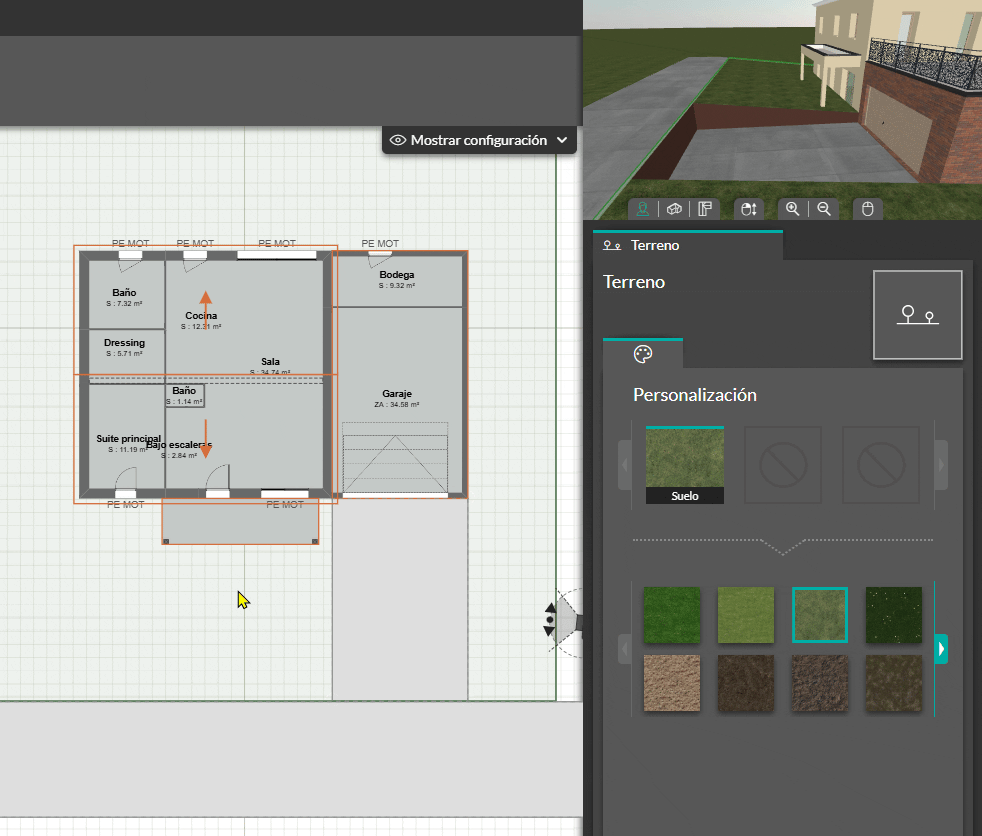Pick the dark speckled green texture
This screenshot has width=982, height=836.
pyautogui.click(x=894, y=615)
